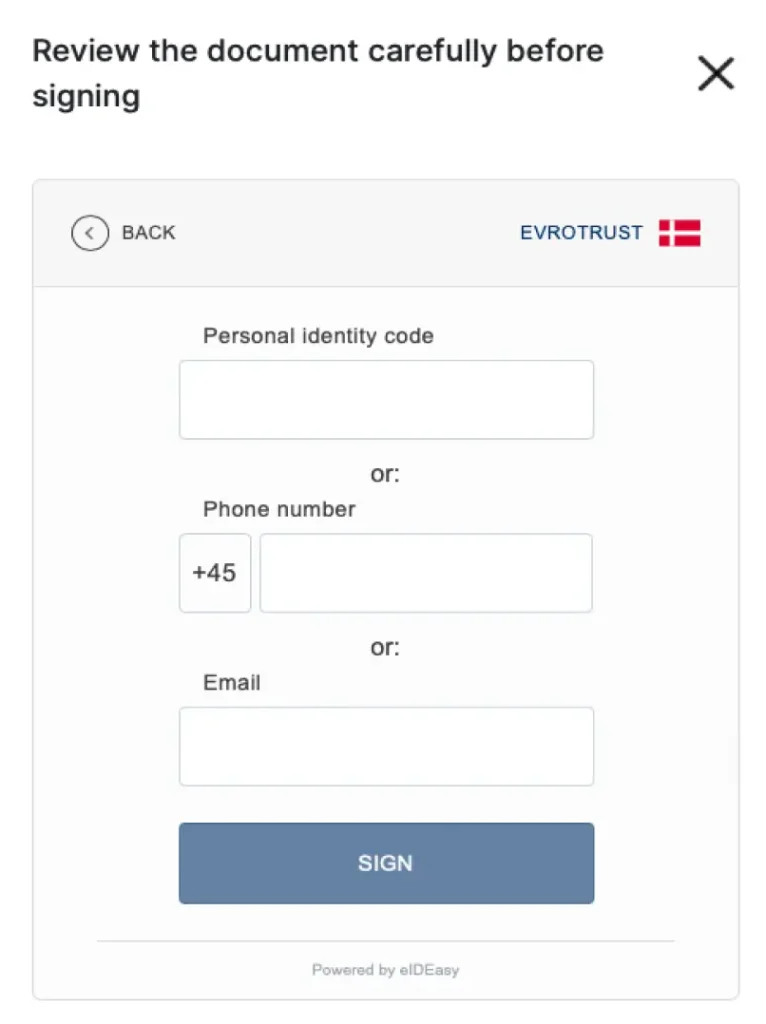Click the blank form area left of SIGN
766x1024 pixels.
coord(105,863)
